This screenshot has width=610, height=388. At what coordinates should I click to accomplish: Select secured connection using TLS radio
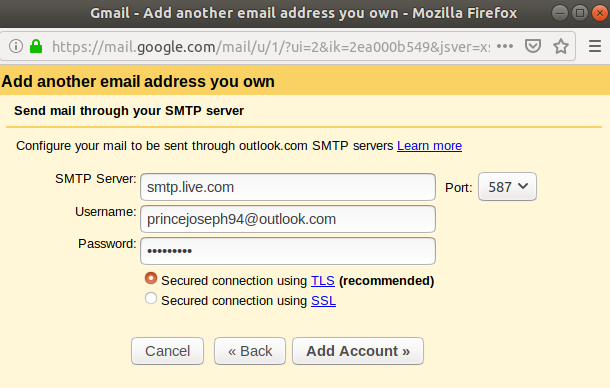151,278
